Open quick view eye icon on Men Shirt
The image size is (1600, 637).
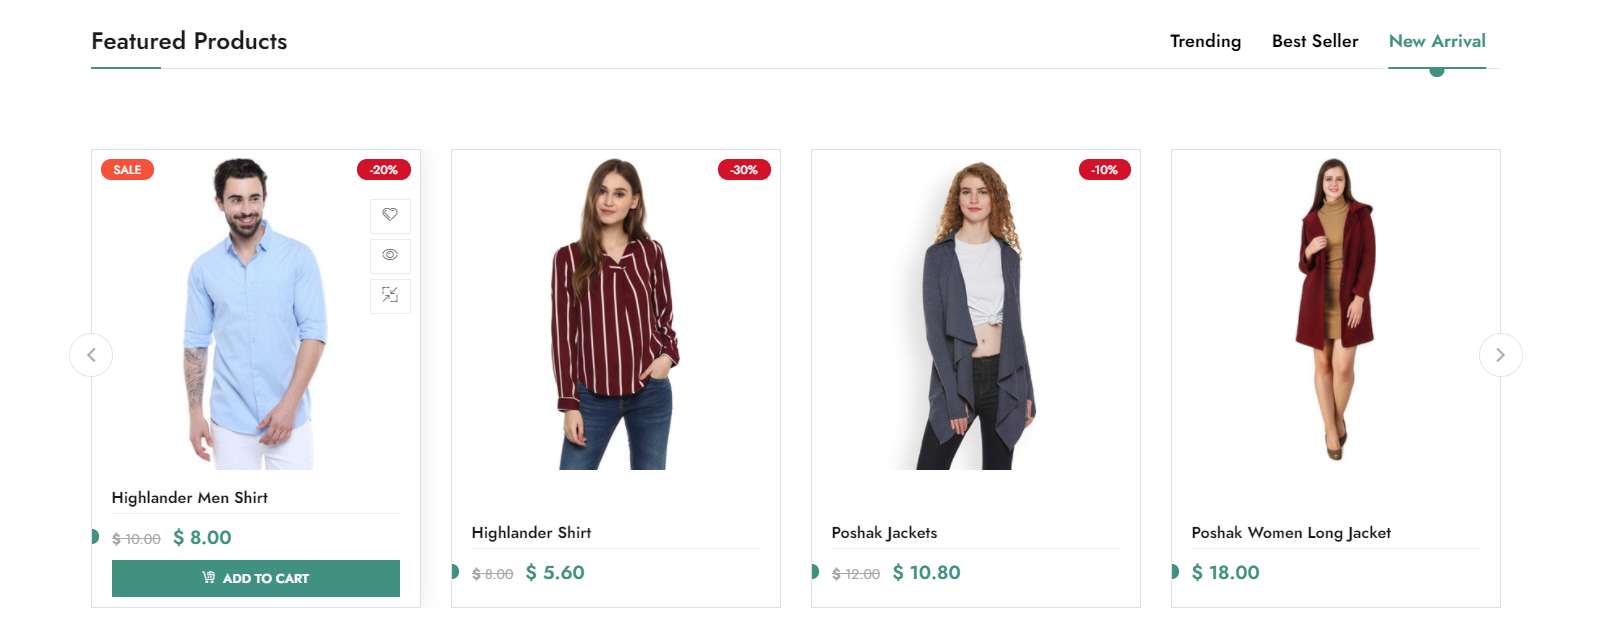pos(390,255)
